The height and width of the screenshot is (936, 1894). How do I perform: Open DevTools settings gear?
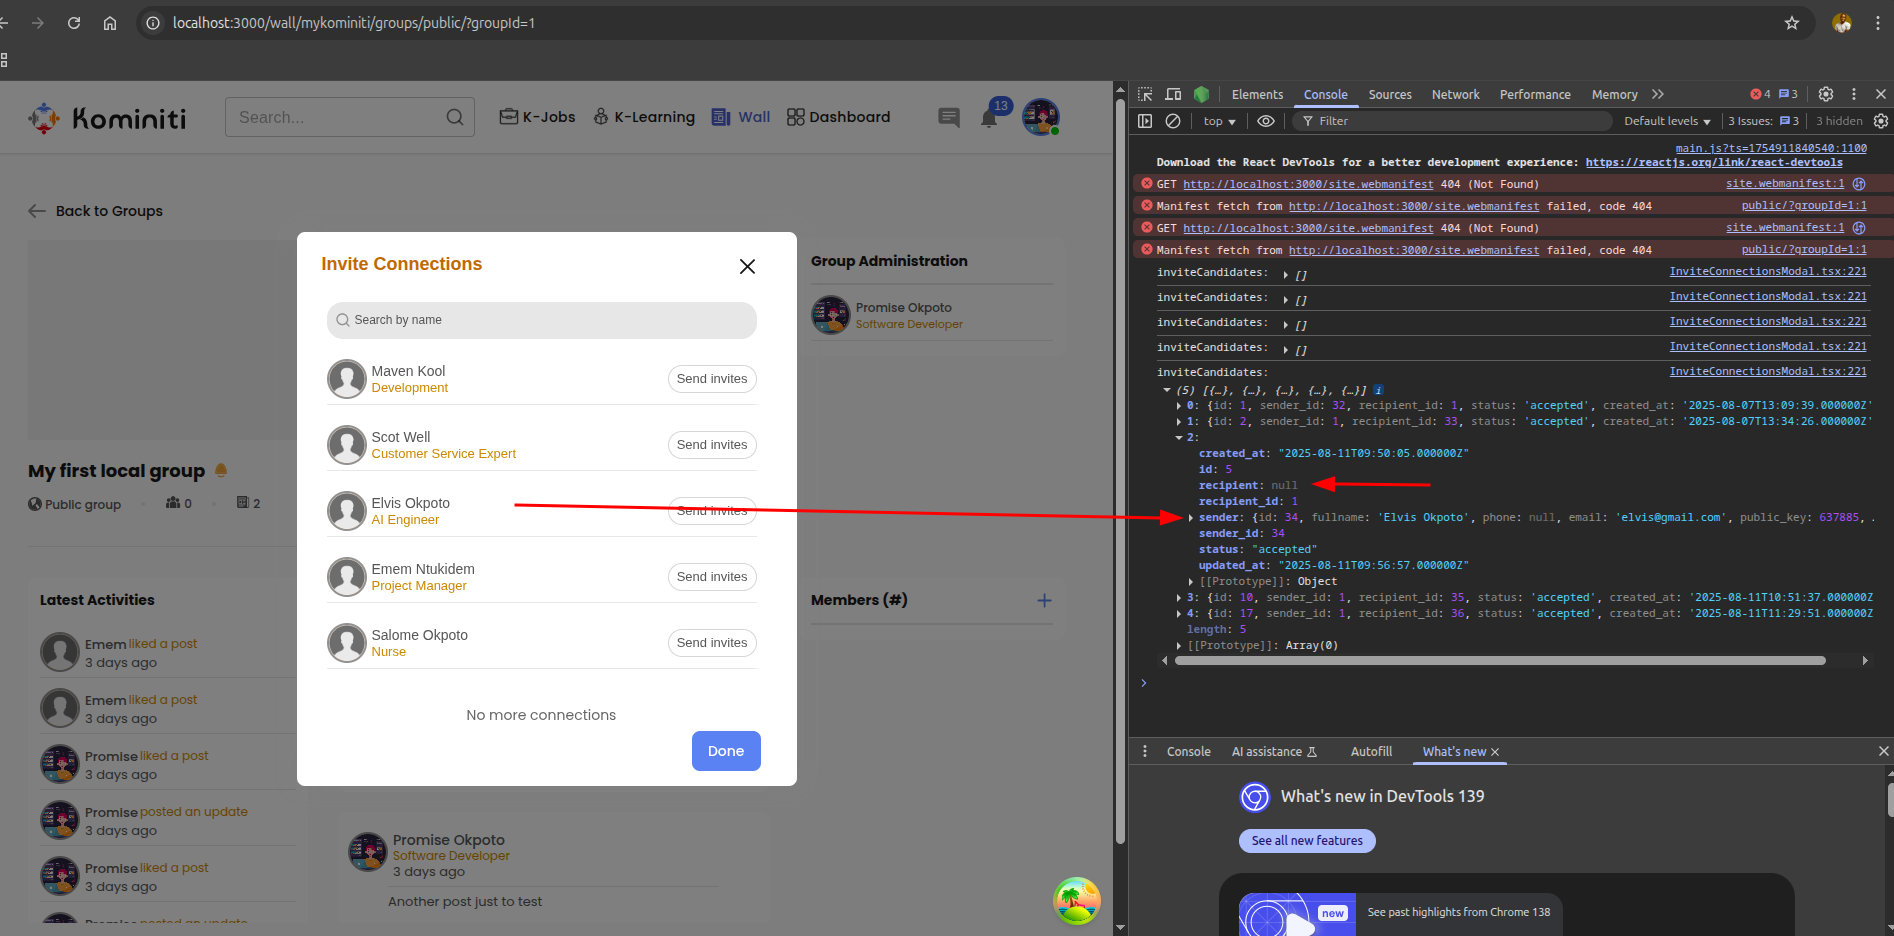pyautogui.click(x=1825, y=94)
